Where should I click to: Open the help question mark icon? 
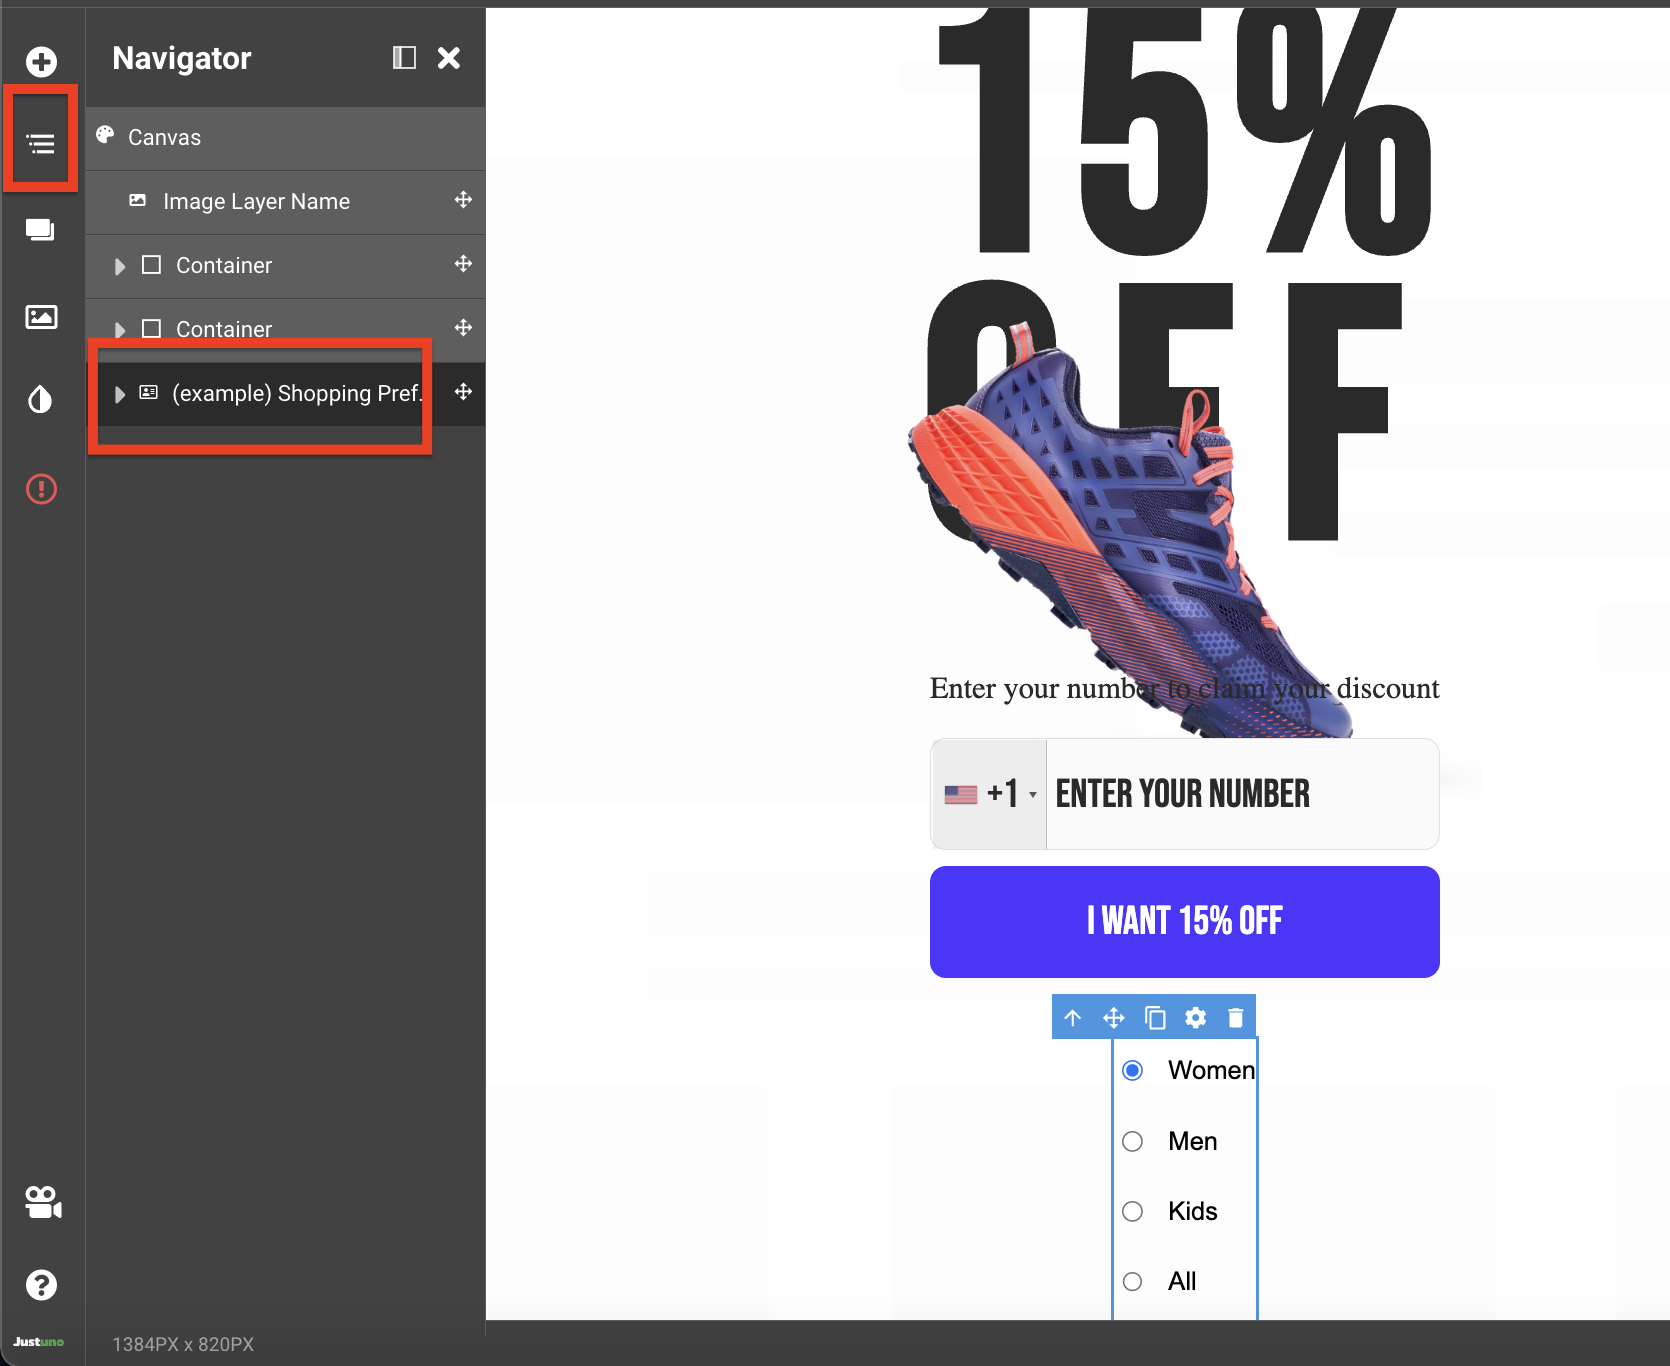pyautogui.click(x=41, y=1285)
